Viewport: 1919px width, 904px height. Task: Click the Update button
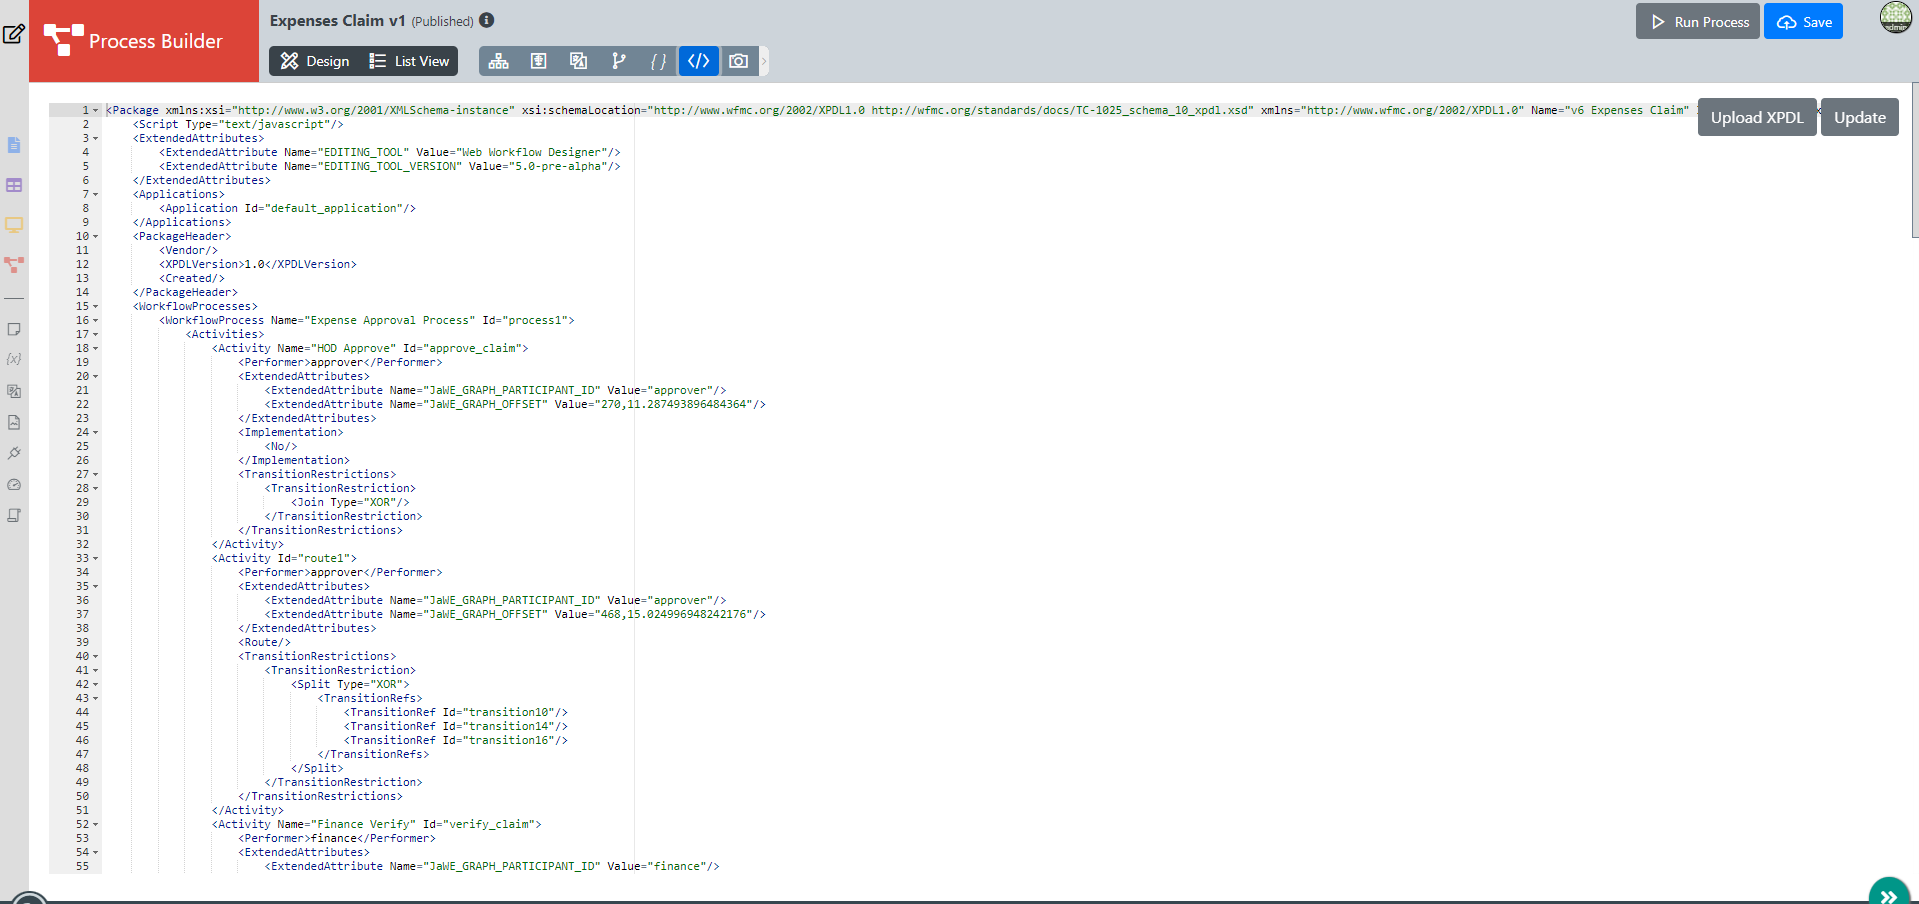coord(1859,117)
